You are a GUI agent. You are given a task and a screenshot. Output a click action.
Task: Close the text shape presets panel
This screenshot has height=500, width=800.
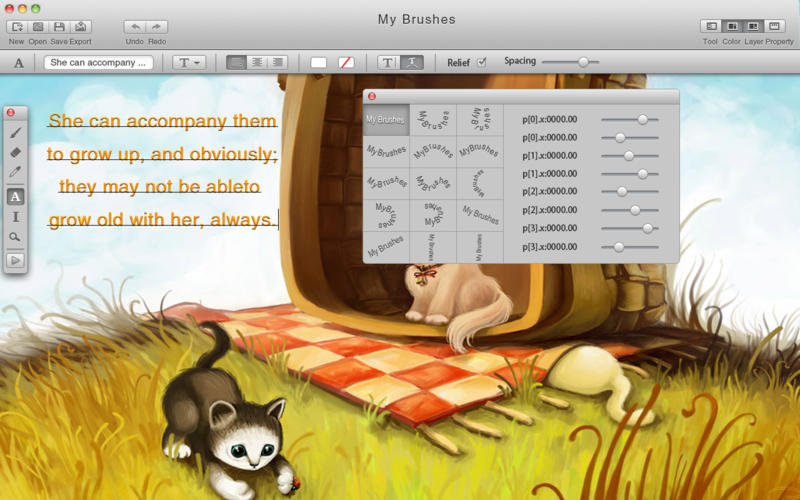[372, 96]
